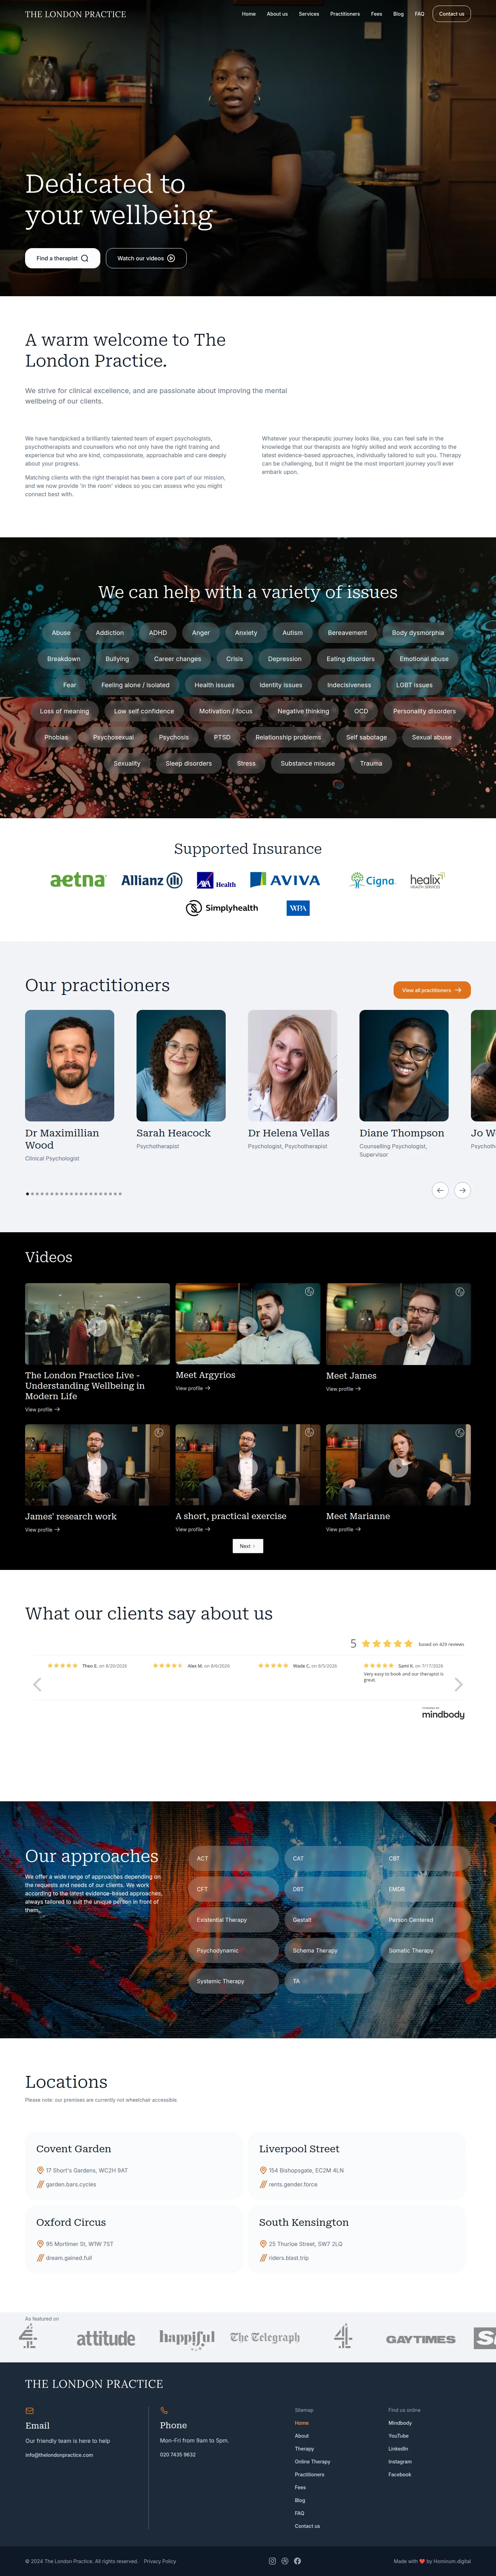The width and height of the screenshot is (496, 2576).
Task: Advance practitioners carousel with right arrow
Action: (x=462, y=1190)
